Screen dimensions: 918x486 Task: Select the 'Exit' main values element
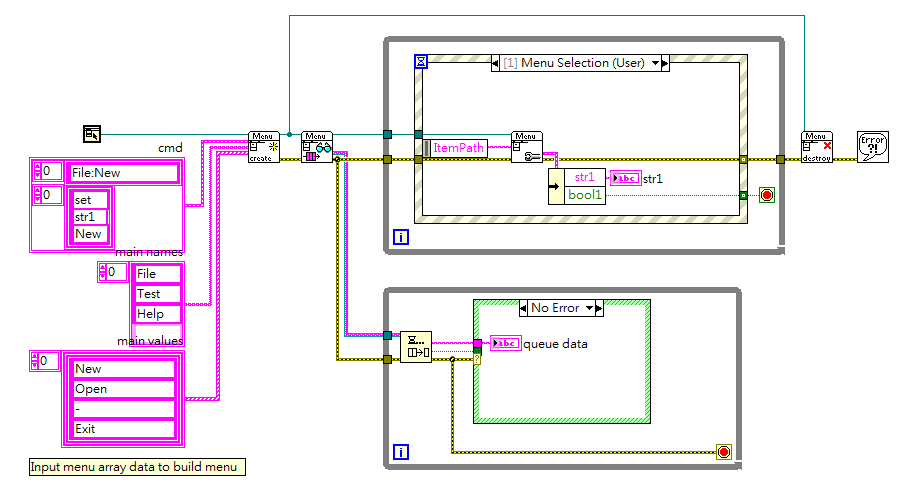pos(124,429)
